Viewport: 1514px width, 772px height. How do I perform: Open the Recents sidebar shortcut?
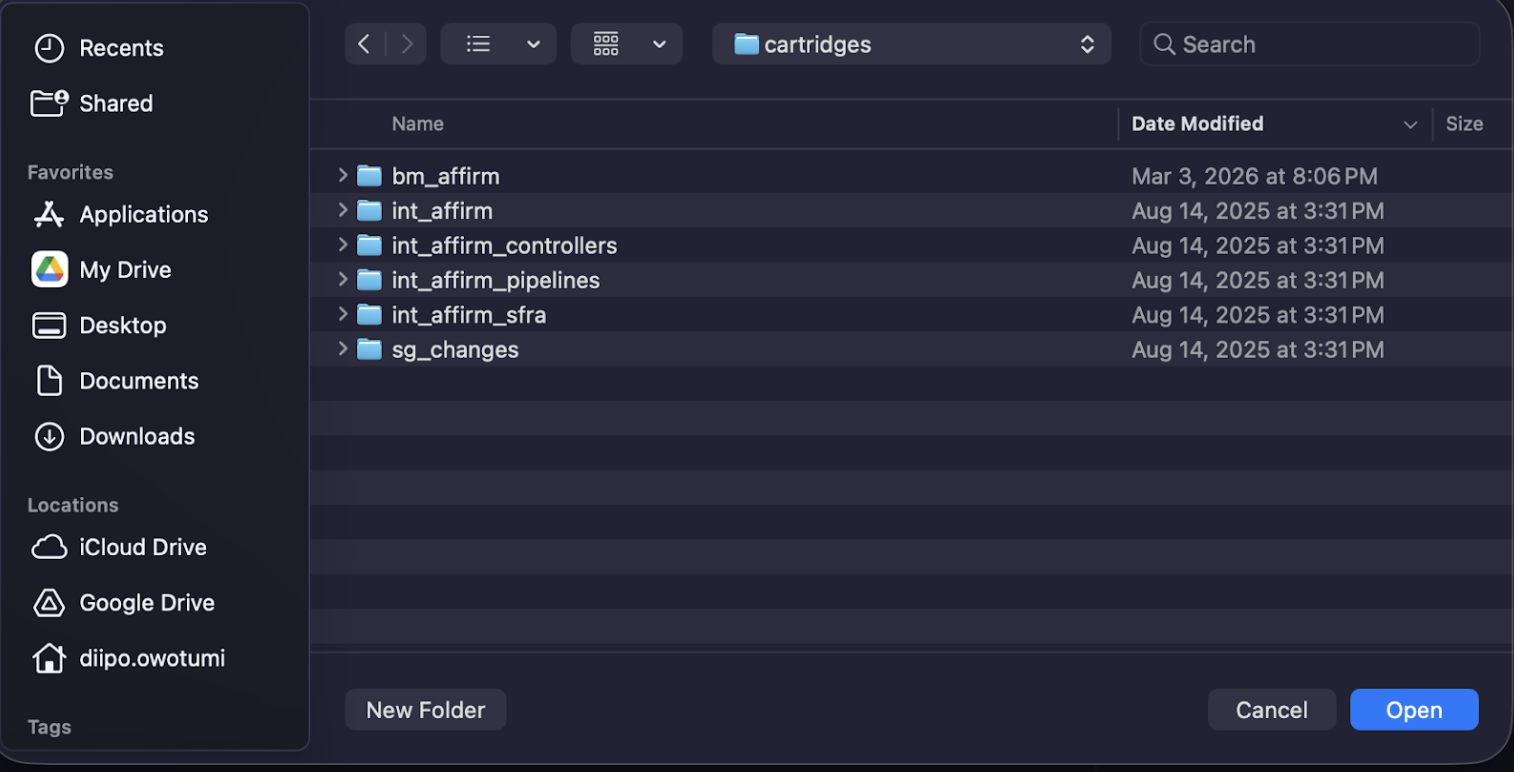pos(121,47)
